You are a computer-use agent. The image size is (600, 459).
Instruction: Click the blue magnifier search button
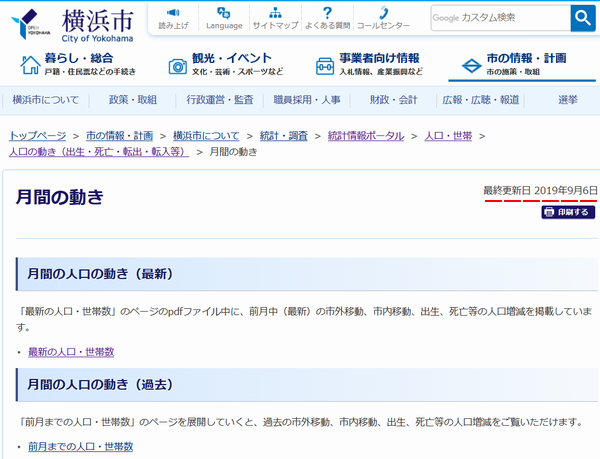point(583,18)
